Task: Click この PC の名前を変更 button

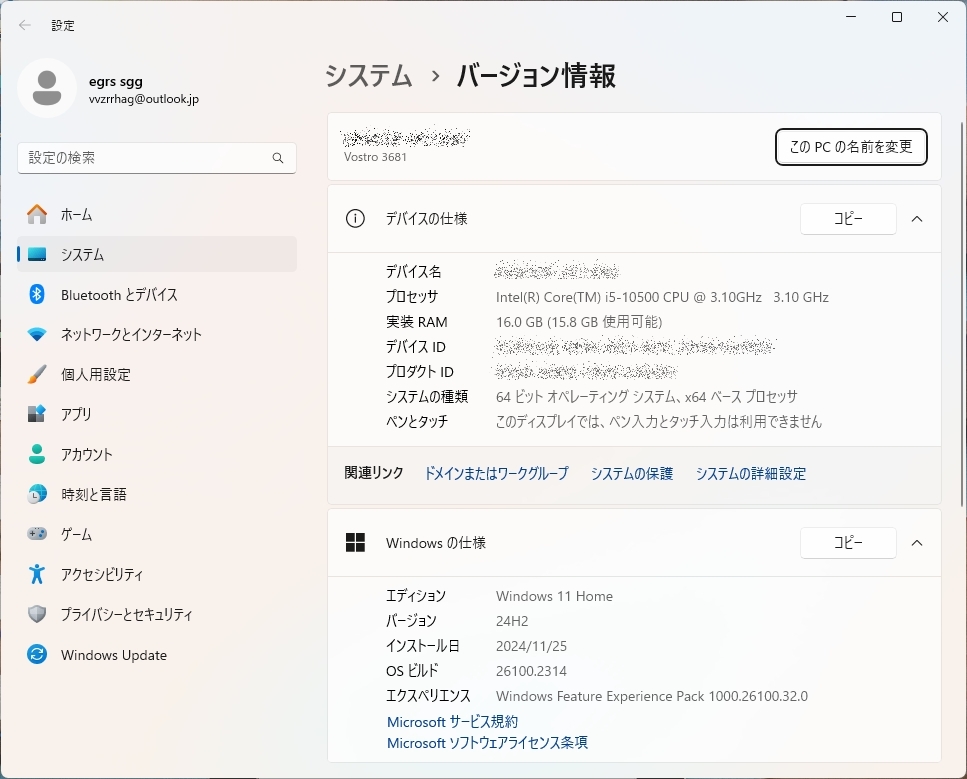Action: [851, 146]
